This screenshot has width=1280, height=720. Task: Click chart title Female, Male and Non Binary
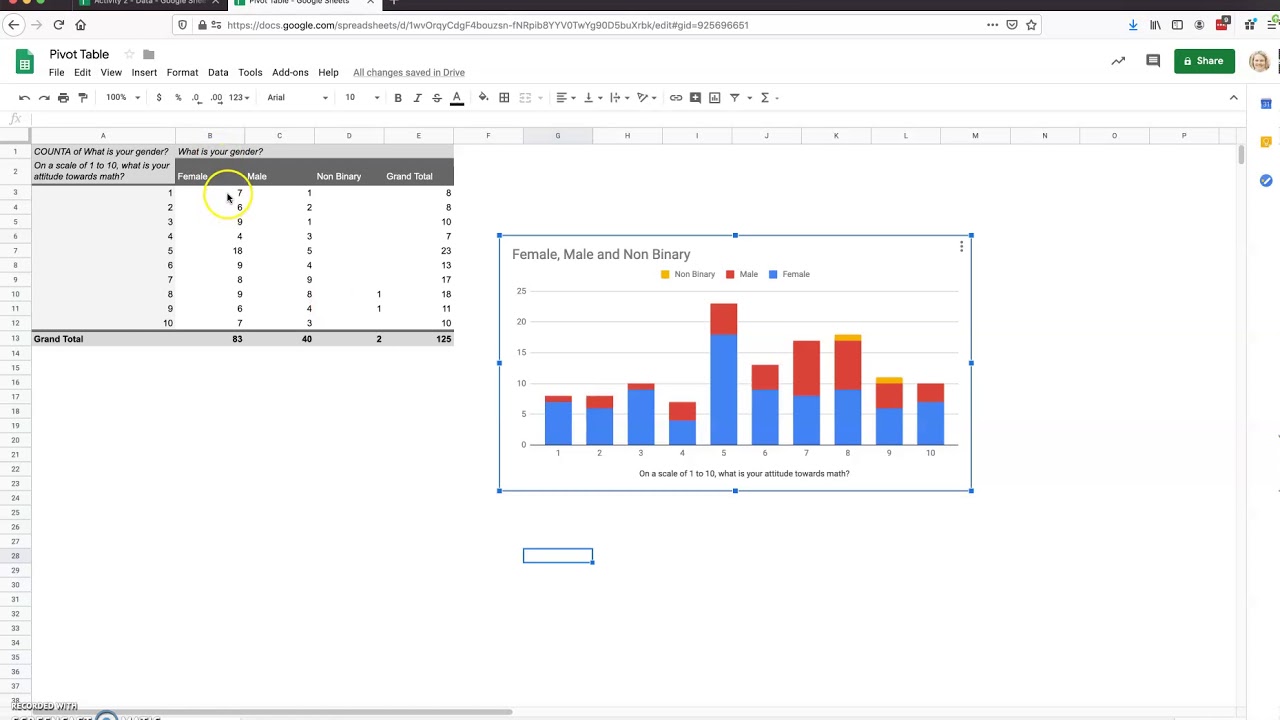point(601,254)
